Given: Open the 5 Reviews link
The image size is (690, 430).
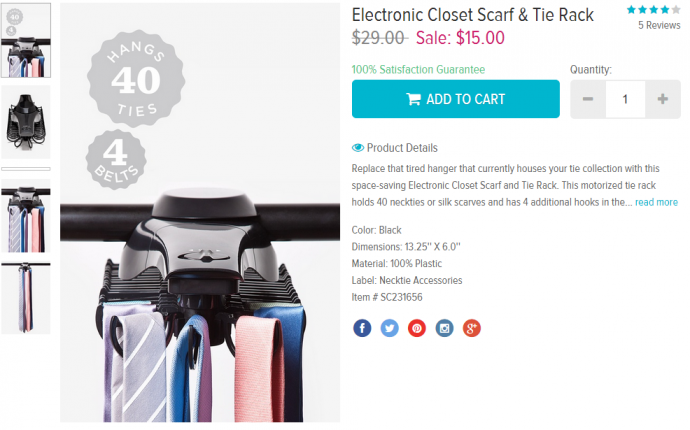Looking at the screenshot, I should [659, 26].
